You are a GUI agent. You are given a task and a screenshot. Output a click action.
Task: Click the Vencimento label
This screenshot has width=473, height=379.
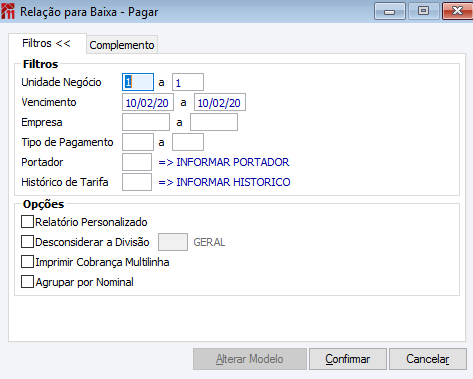pos(49,102)
